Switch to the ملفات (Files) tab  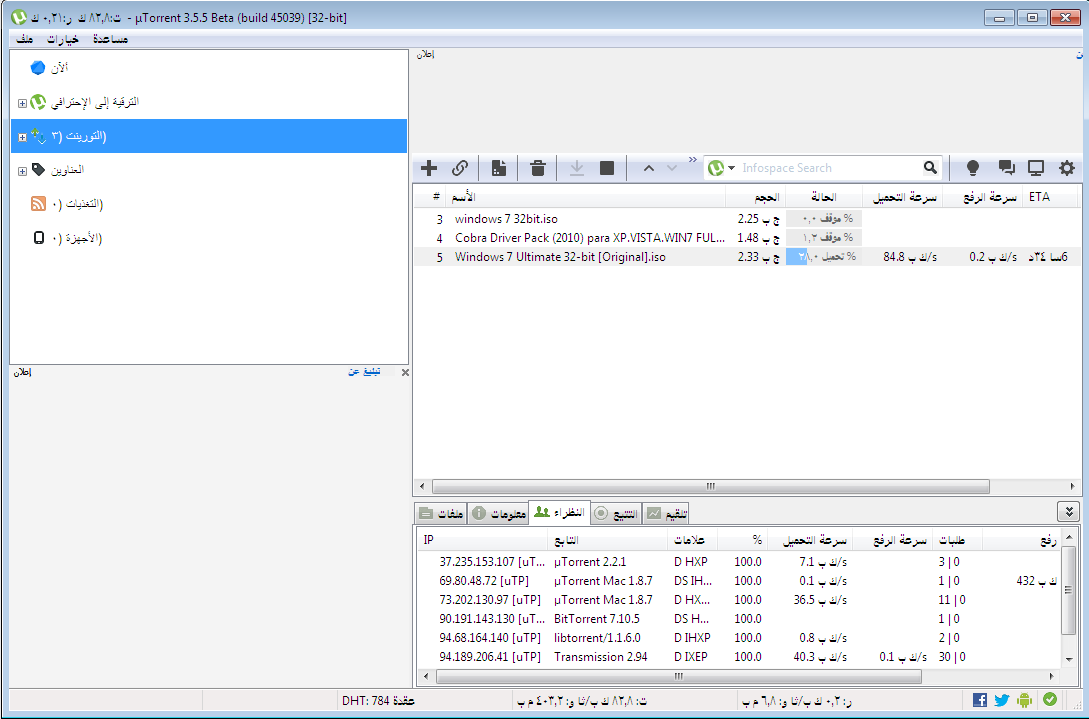(440, 513)
